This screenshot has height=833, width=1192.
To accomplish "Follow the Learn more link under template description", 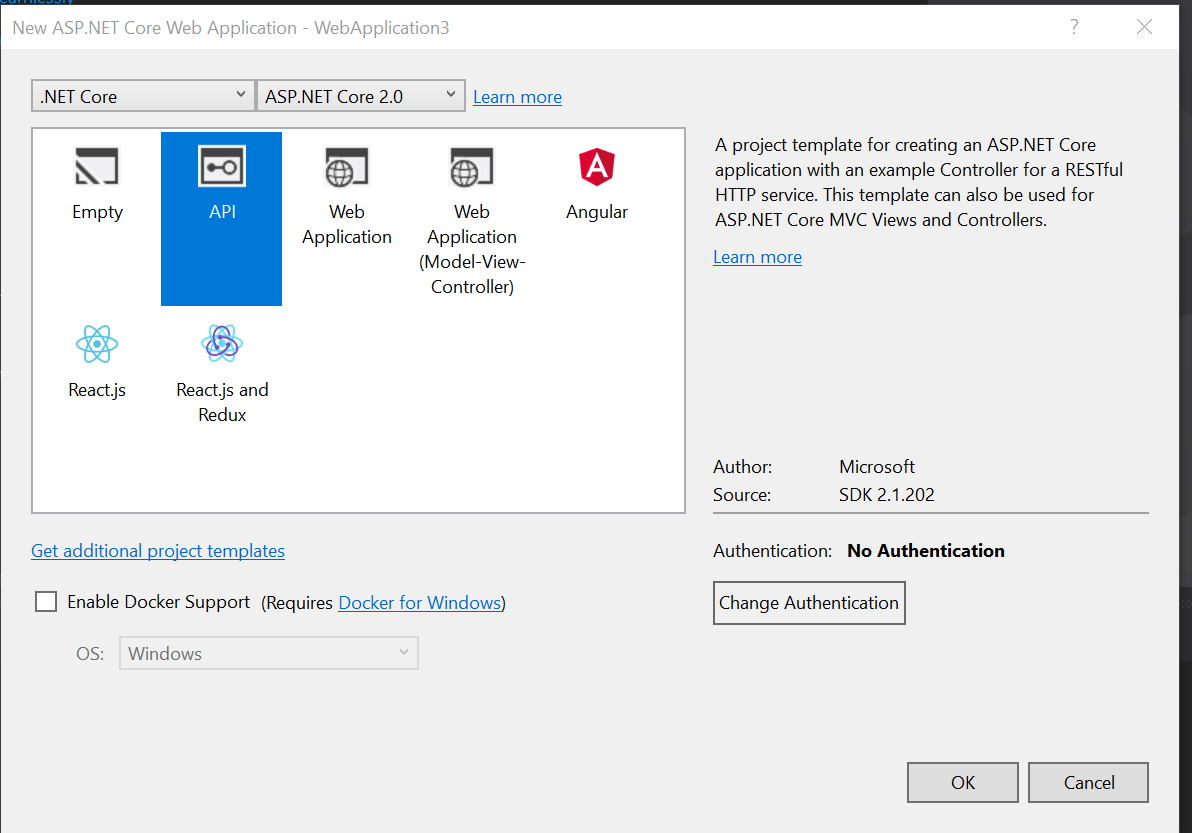I will tap(757, 257).
